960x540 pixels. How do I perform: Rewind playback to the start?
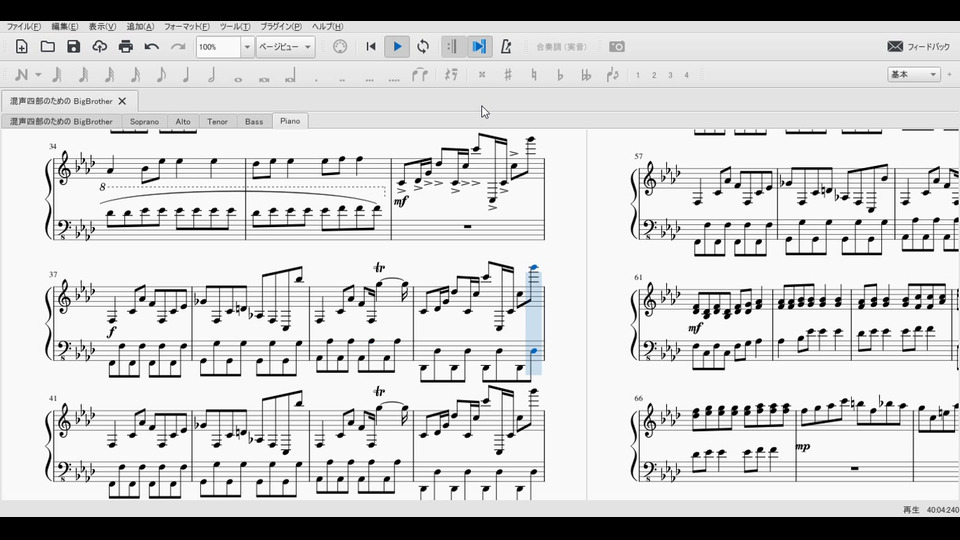pos(370,47)
